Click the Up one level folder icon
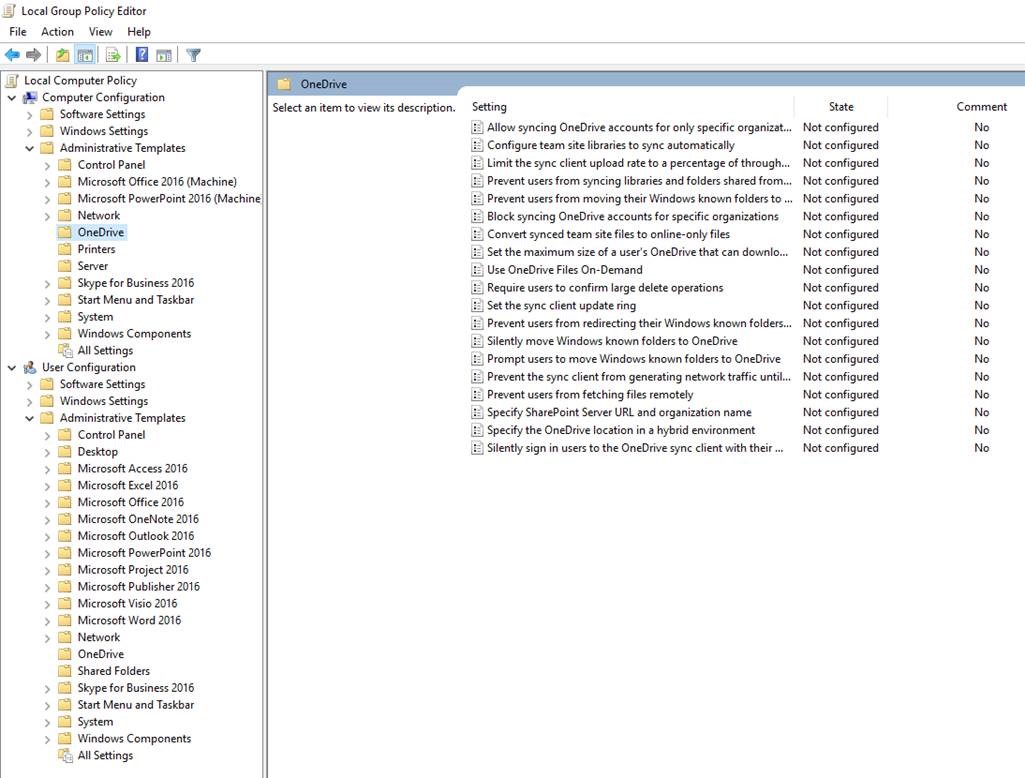The height and width of the screenshot is (778, 1025). click(x=63, y=55)
